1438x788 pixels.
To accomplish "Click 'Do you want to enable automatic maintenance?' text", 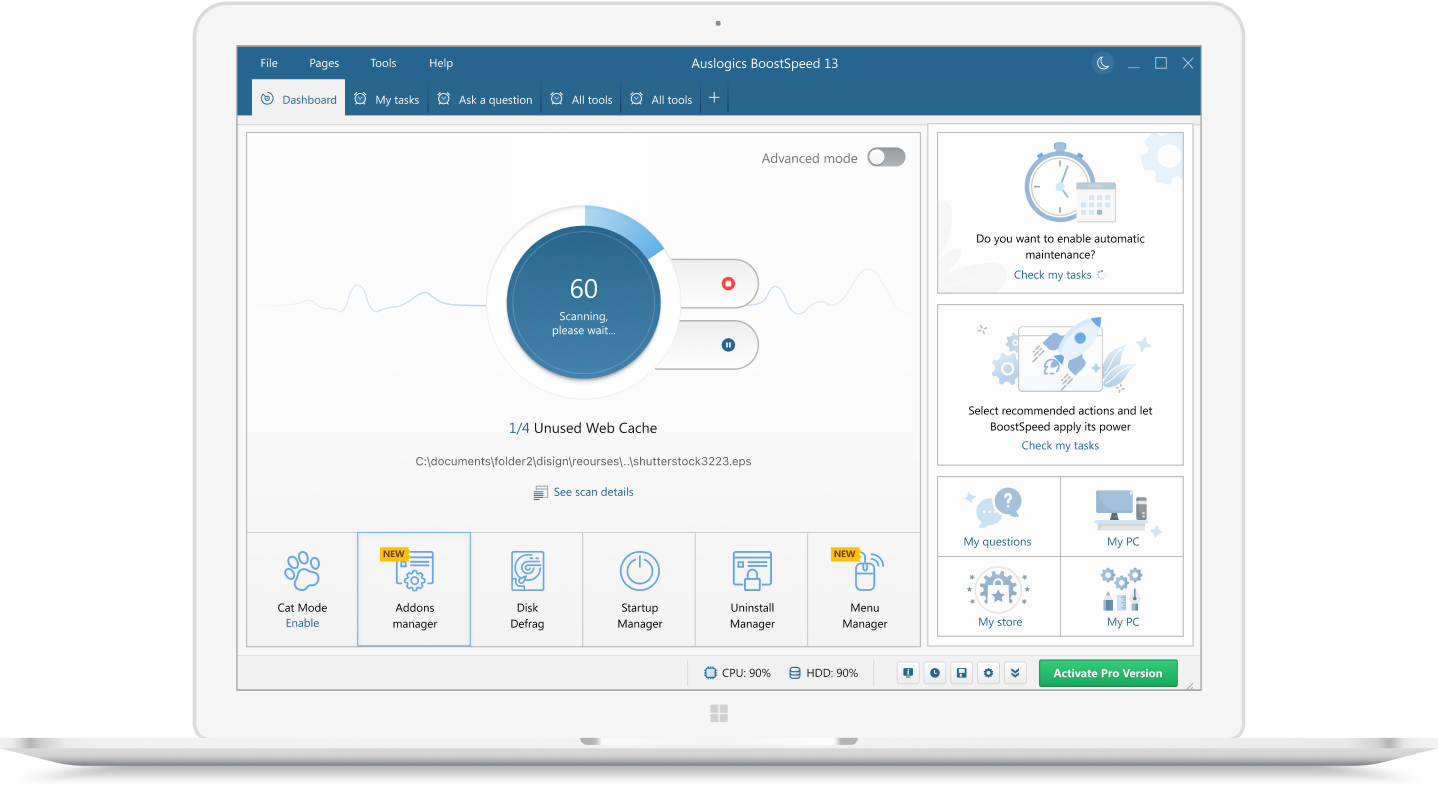I will pyautogui.click(x=1060, y=247).
